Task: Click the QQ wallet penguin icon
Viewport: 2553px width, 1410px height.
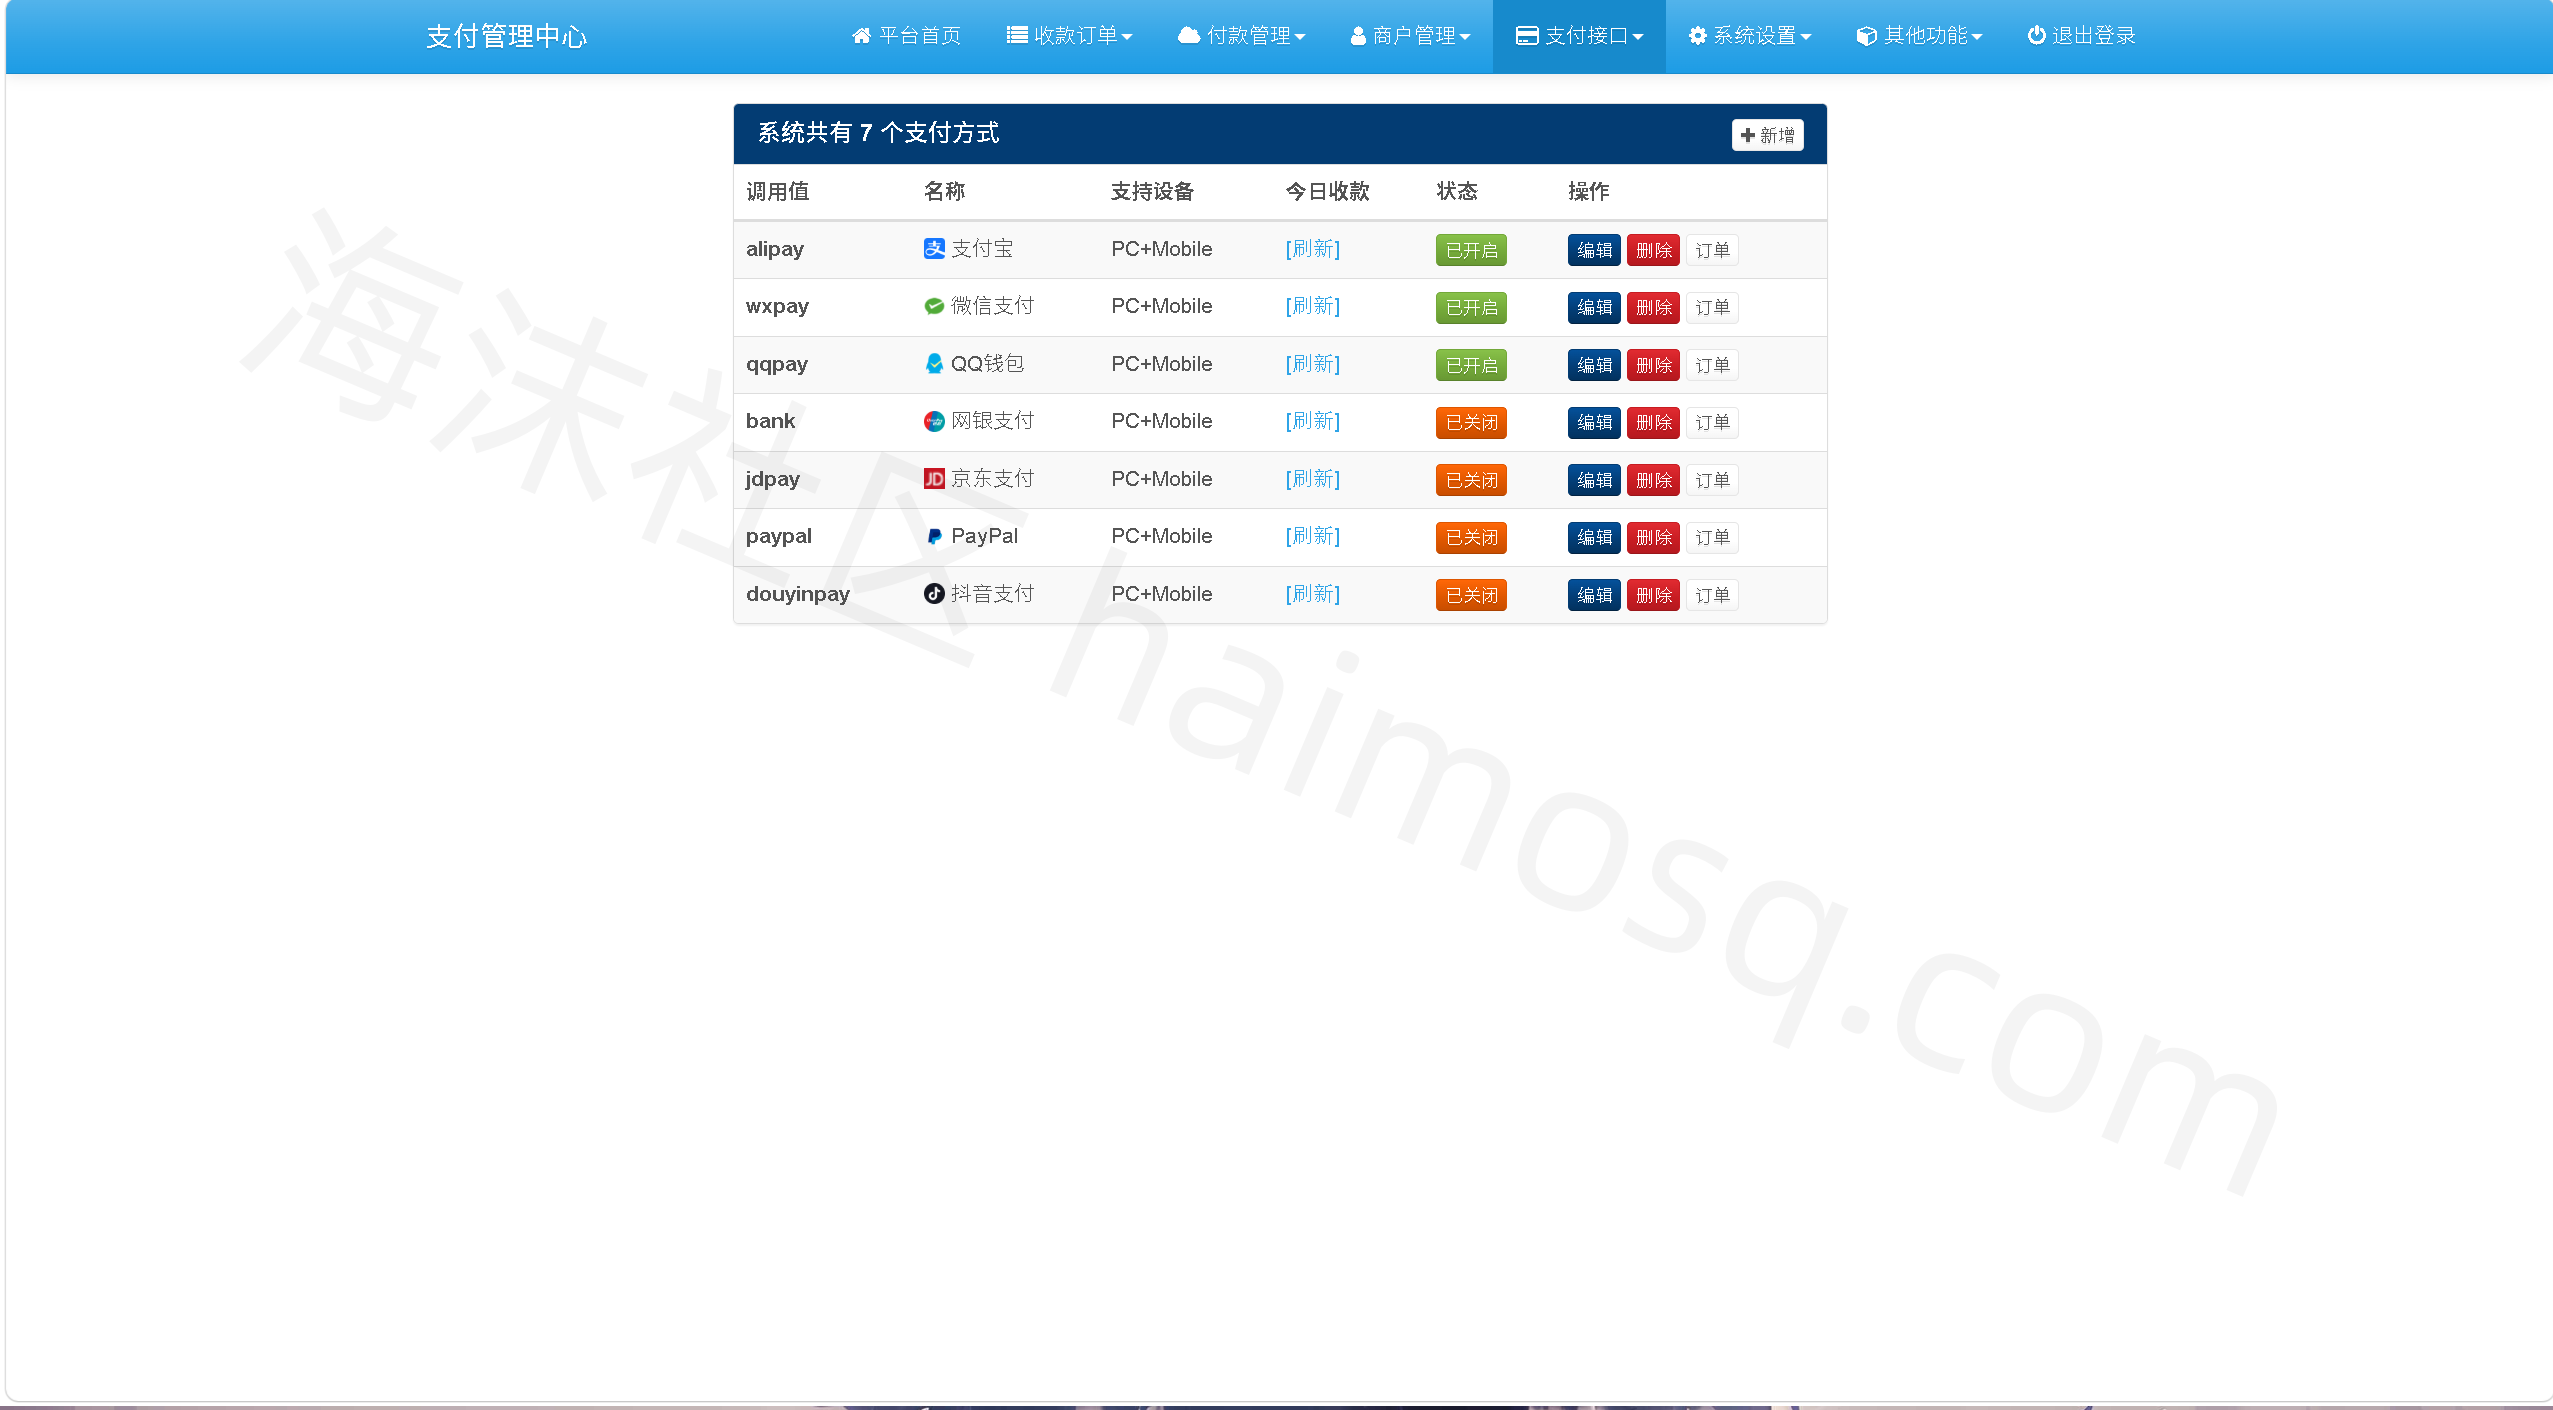Action: pyautogui.click(x=934, y=364)
